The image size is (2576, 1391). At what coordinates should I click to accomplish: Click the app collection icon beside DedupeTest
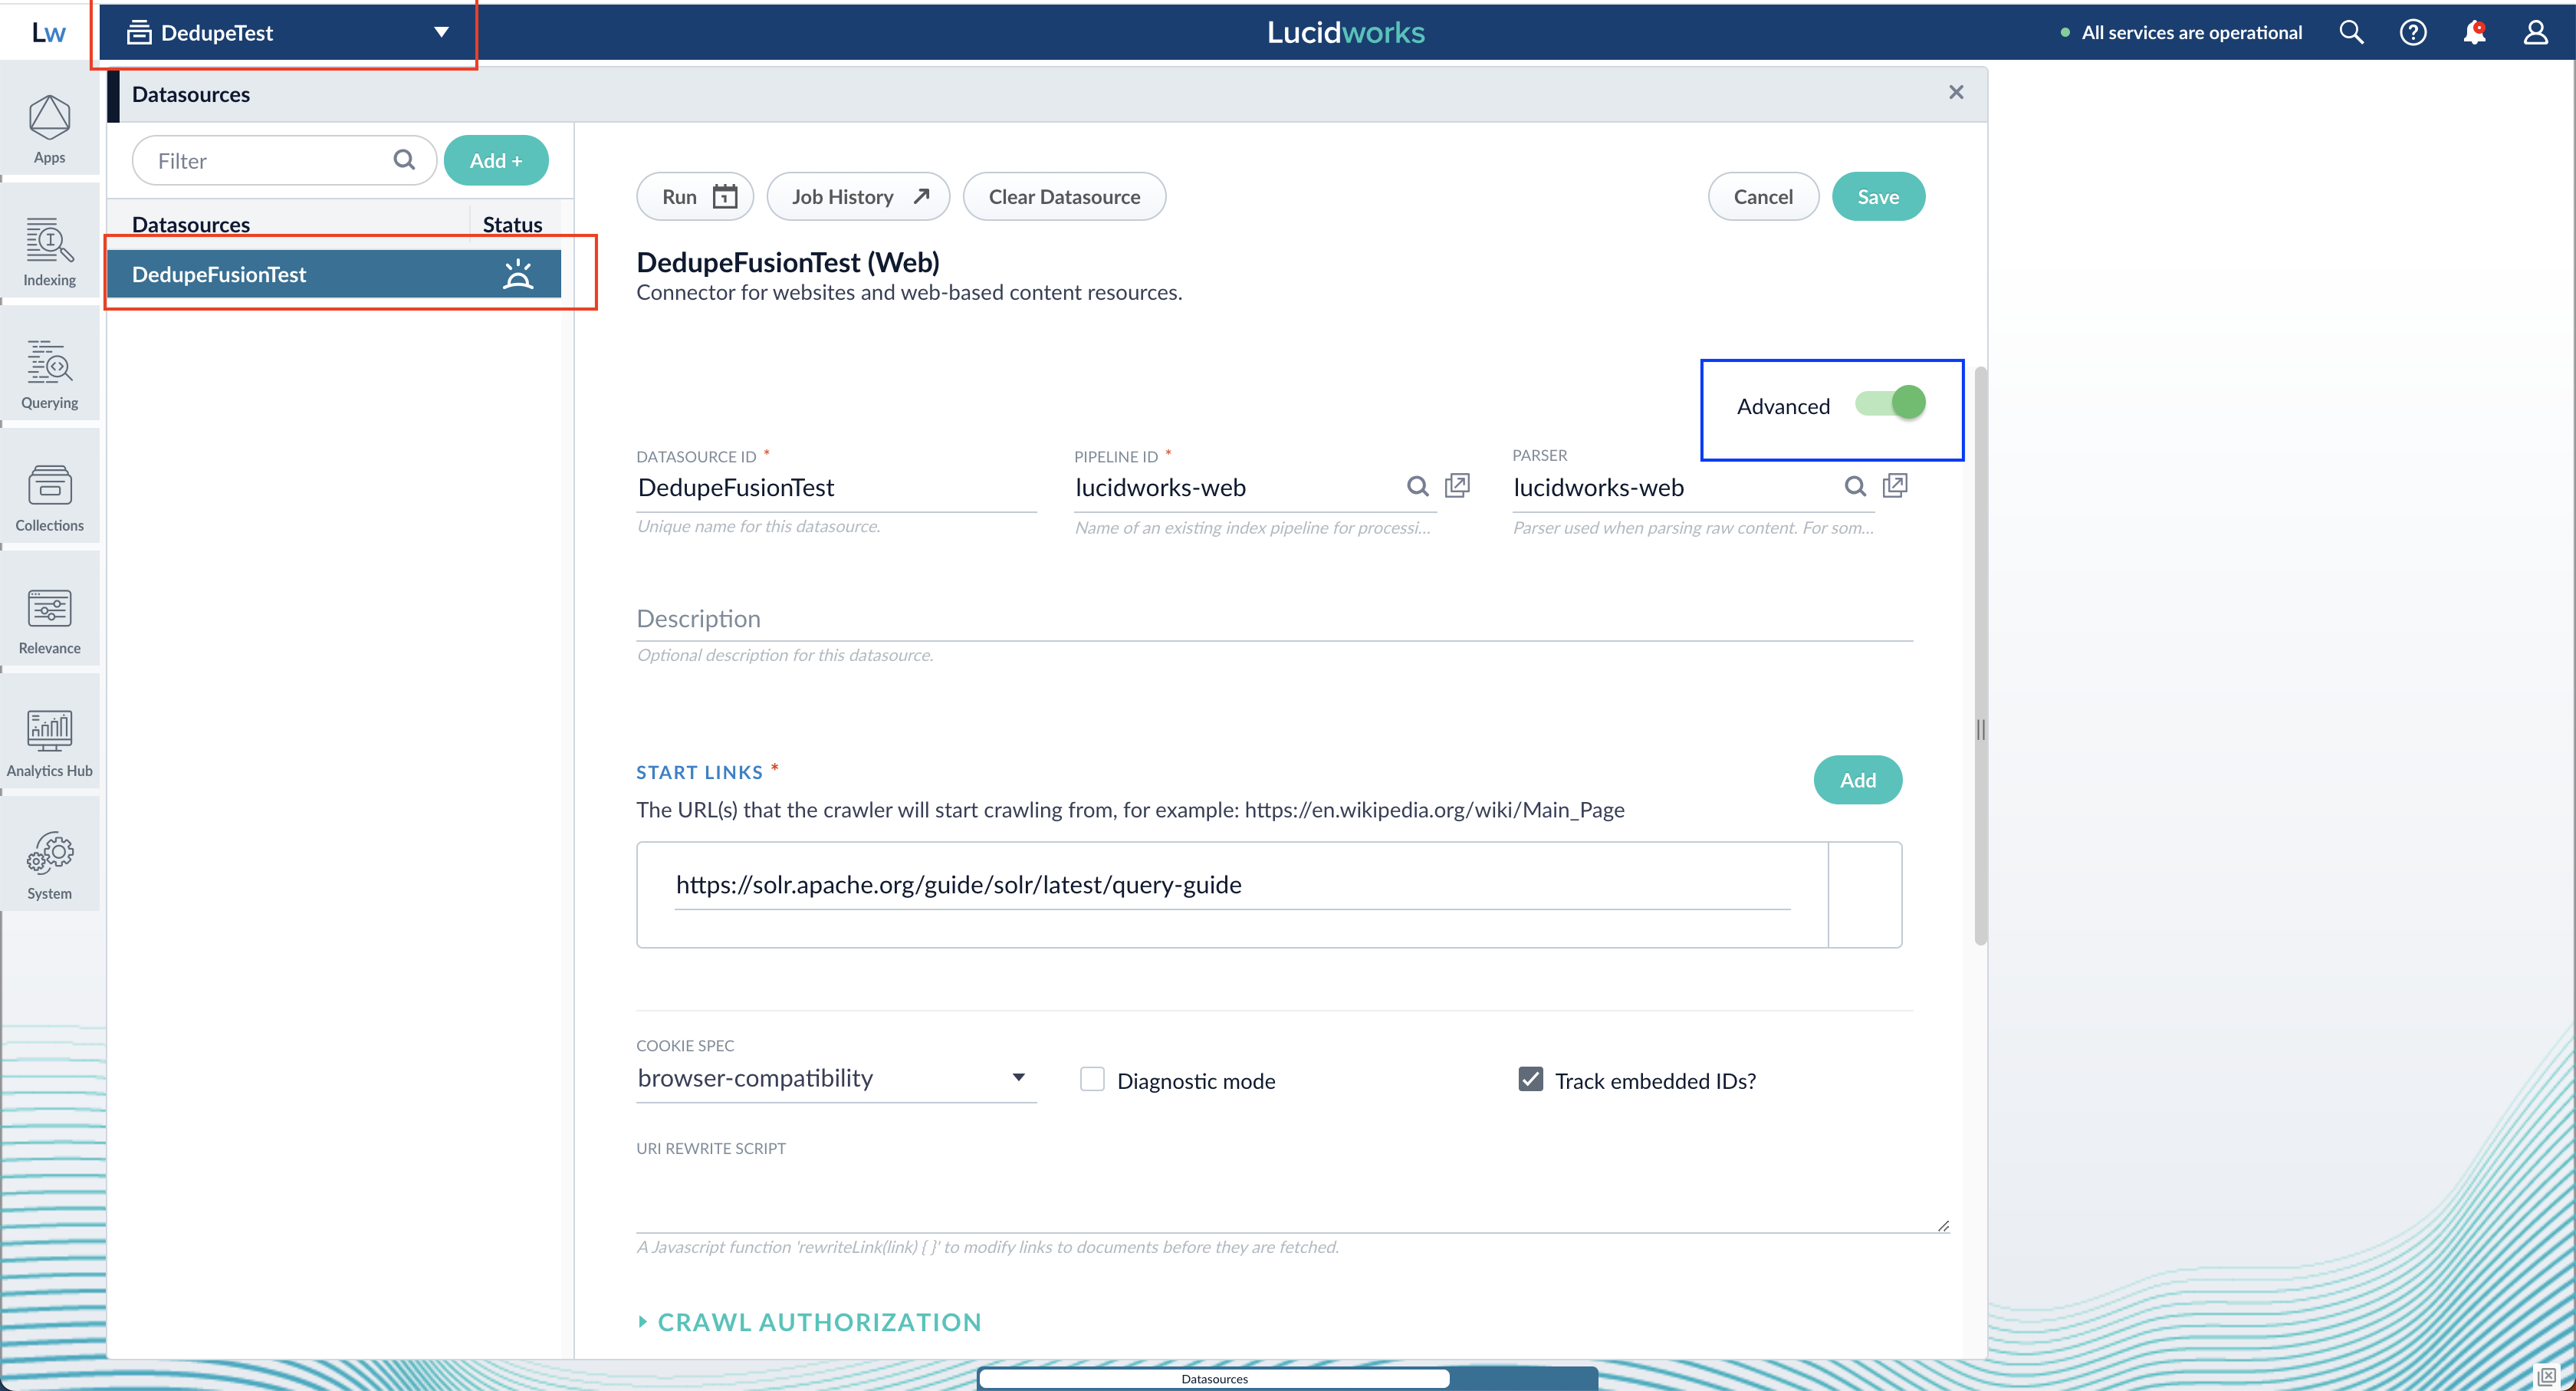click(x=139, y=32)
